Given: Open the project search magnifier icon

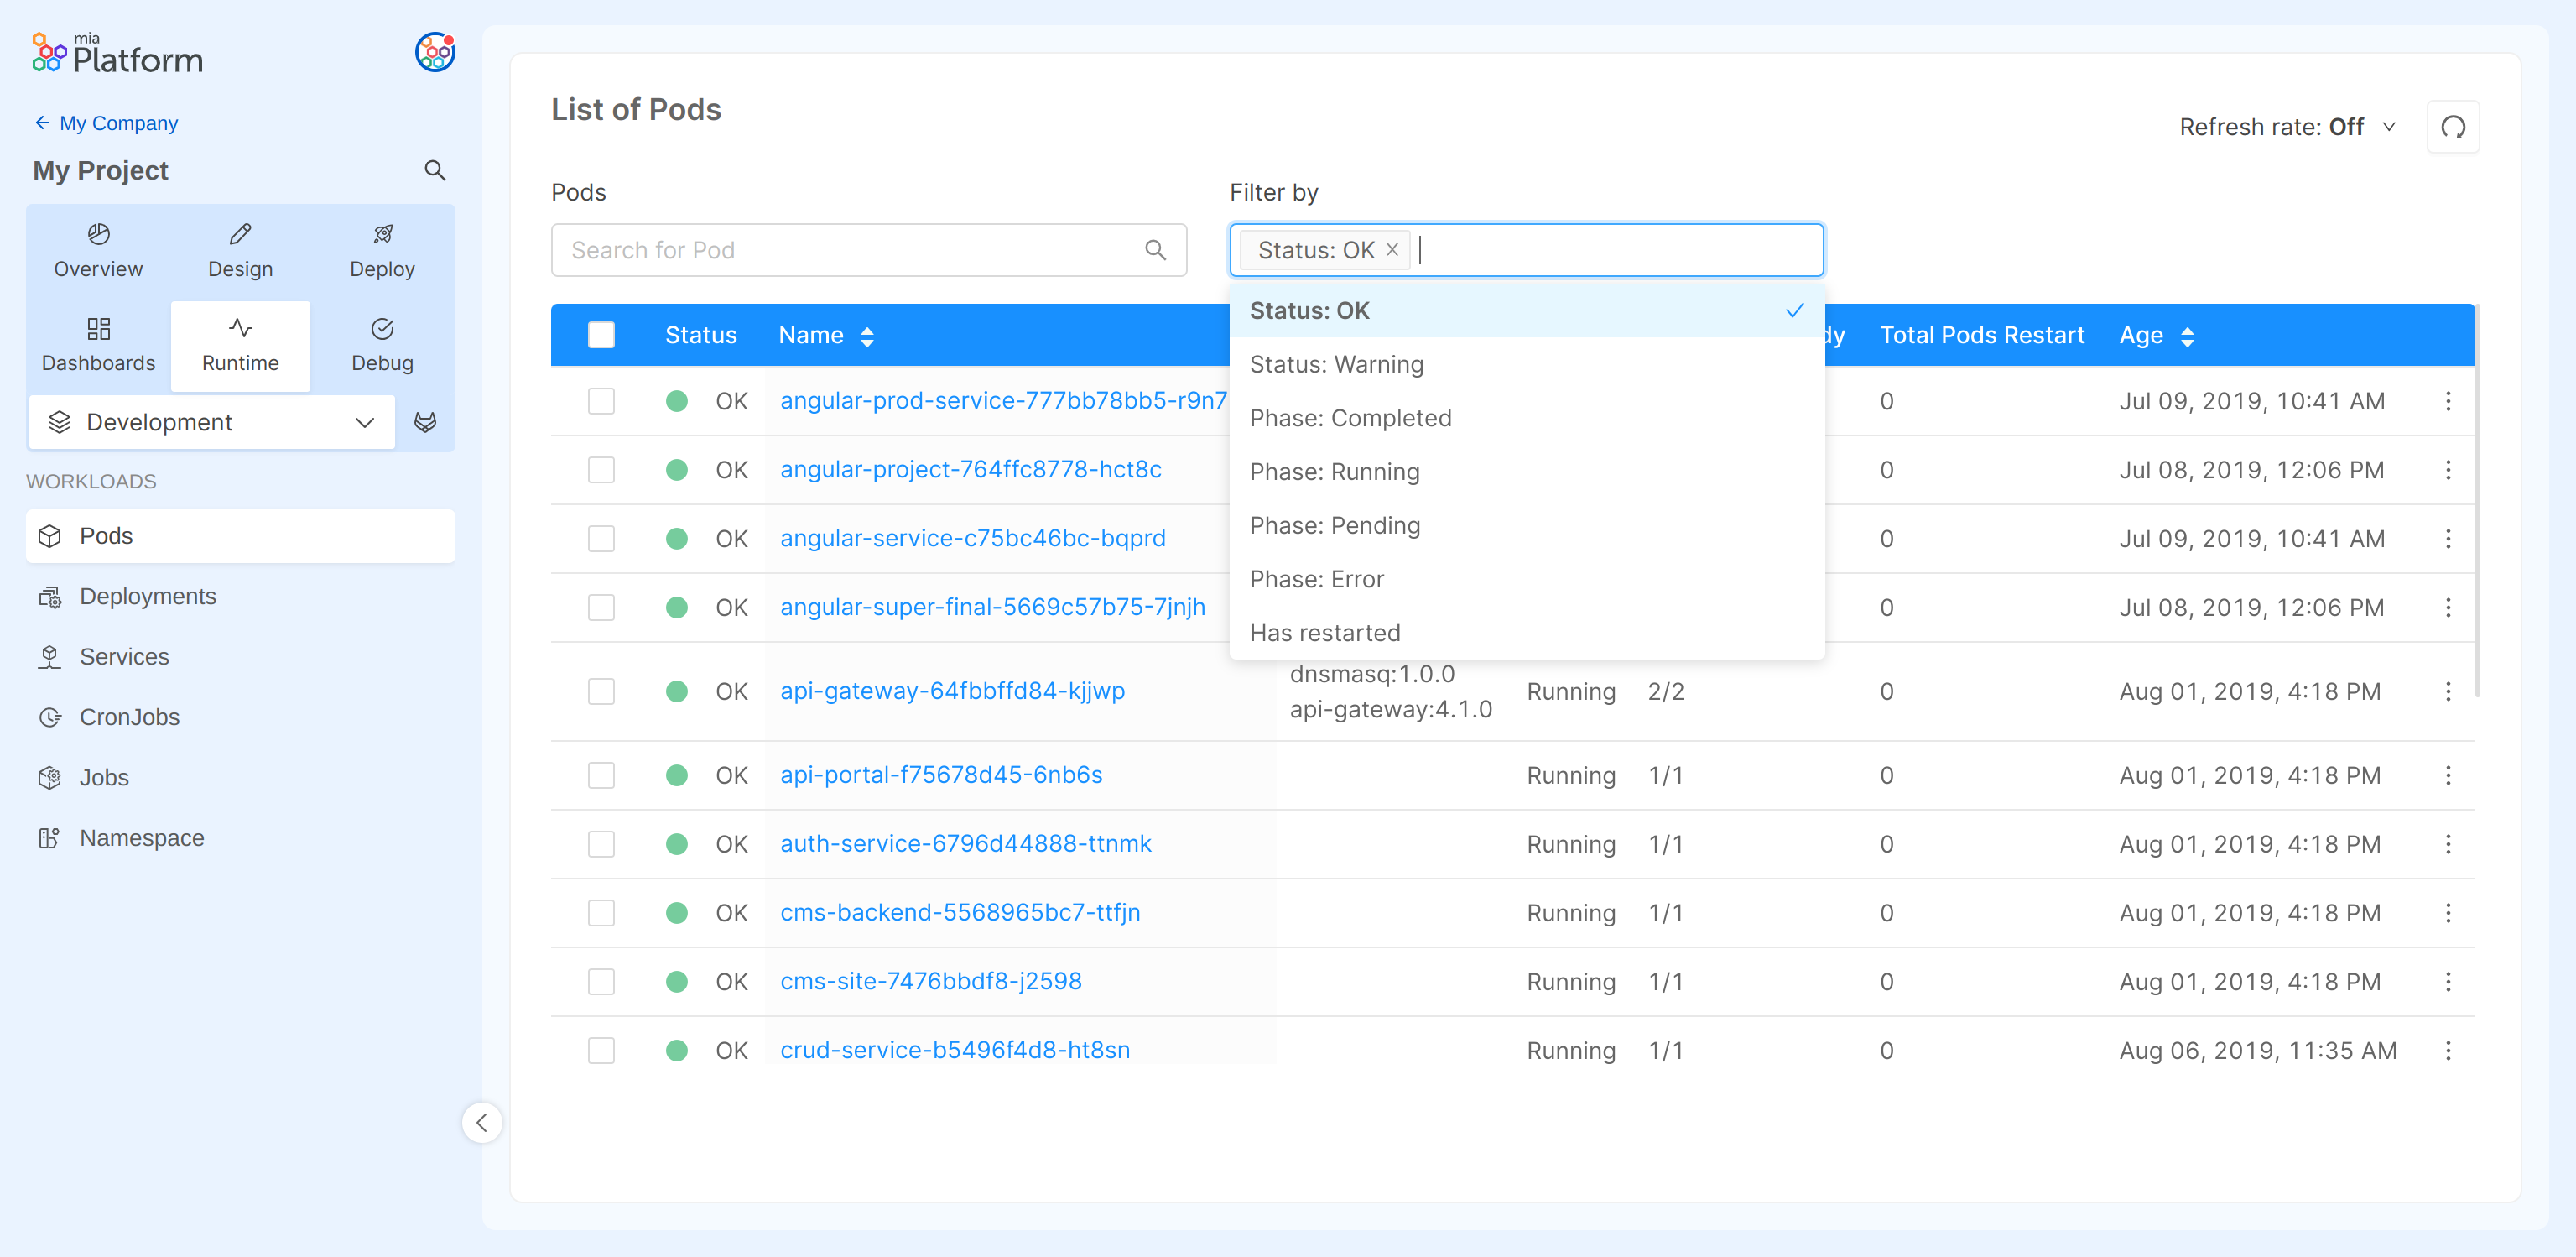Looking at the screenshot, I should (x=434, y=170).
